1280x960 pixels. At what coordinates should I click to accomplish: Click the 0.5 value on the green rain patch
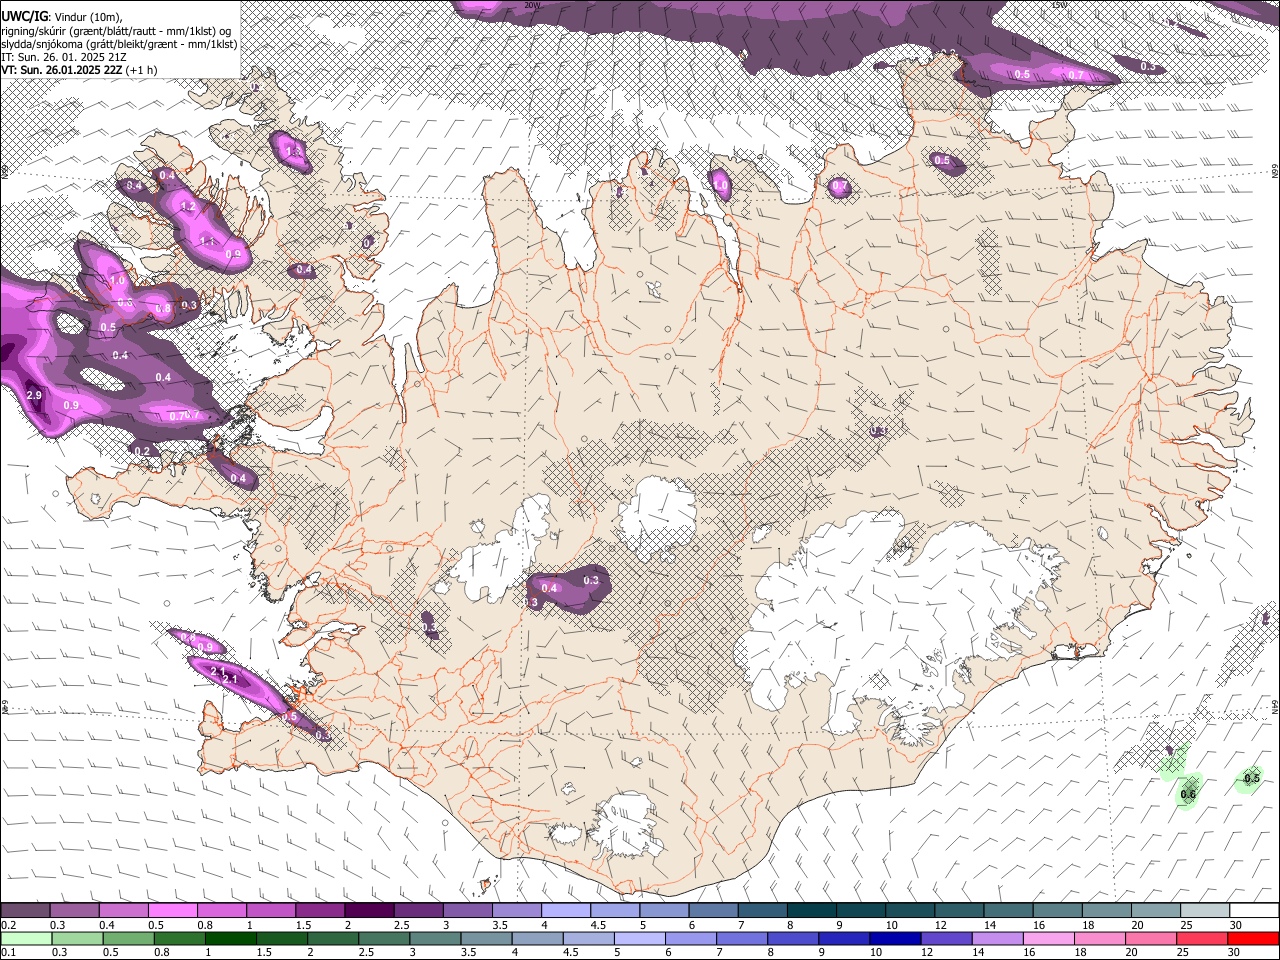pyautogui.click(x=1251, y=778)
